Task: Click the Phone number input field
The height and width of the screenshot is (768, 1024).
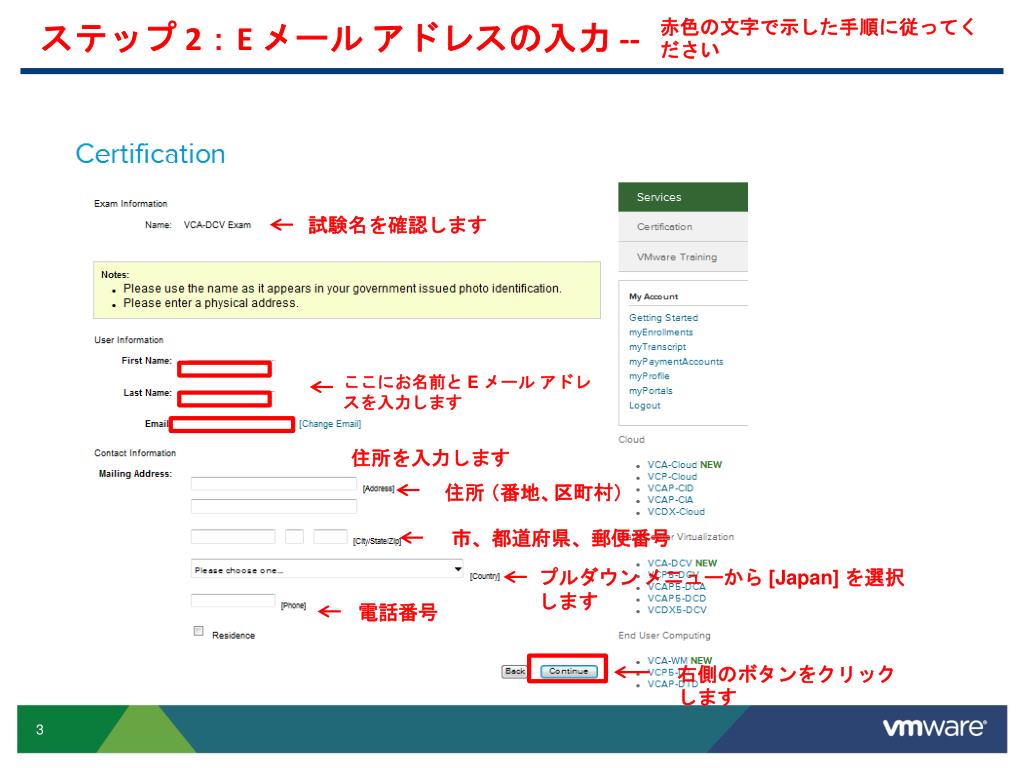Action: (232, 600)
